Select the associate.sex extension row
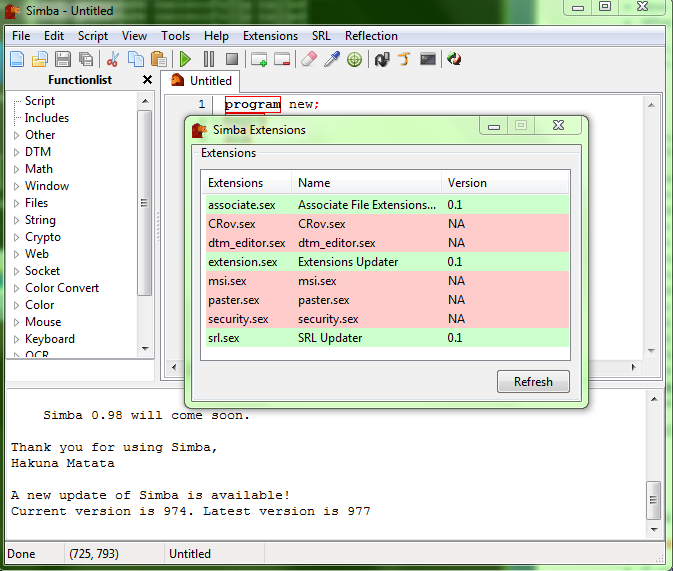The height and width of the screenshot is (571, 673). [387, 205]
